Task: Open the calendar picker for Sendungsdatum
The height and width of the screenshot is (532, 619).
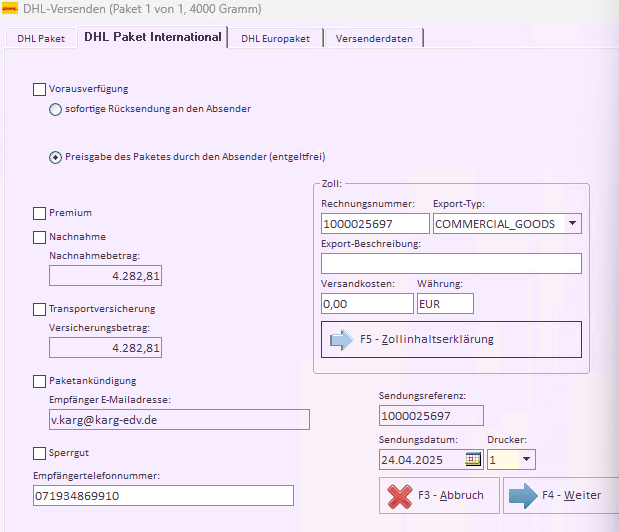Action: pos(473,459)
